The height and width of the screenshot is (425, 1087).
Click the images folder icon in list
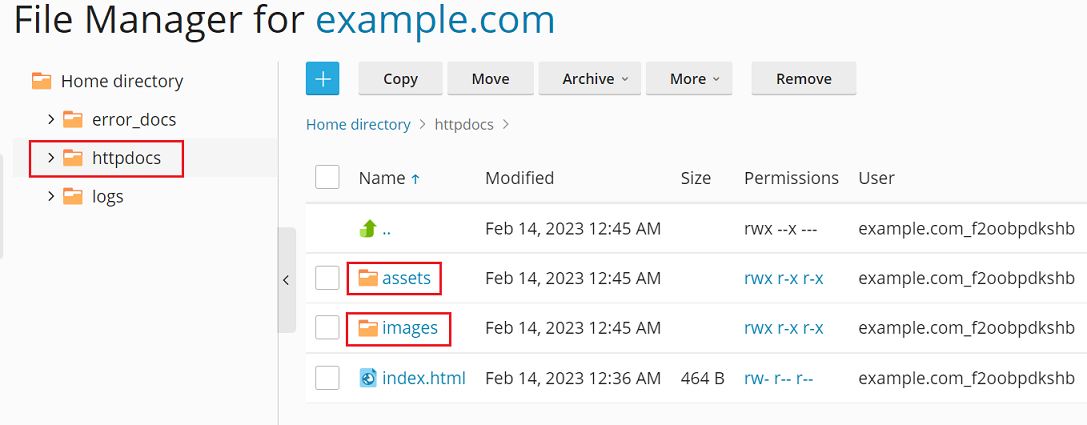pos(369,328)
